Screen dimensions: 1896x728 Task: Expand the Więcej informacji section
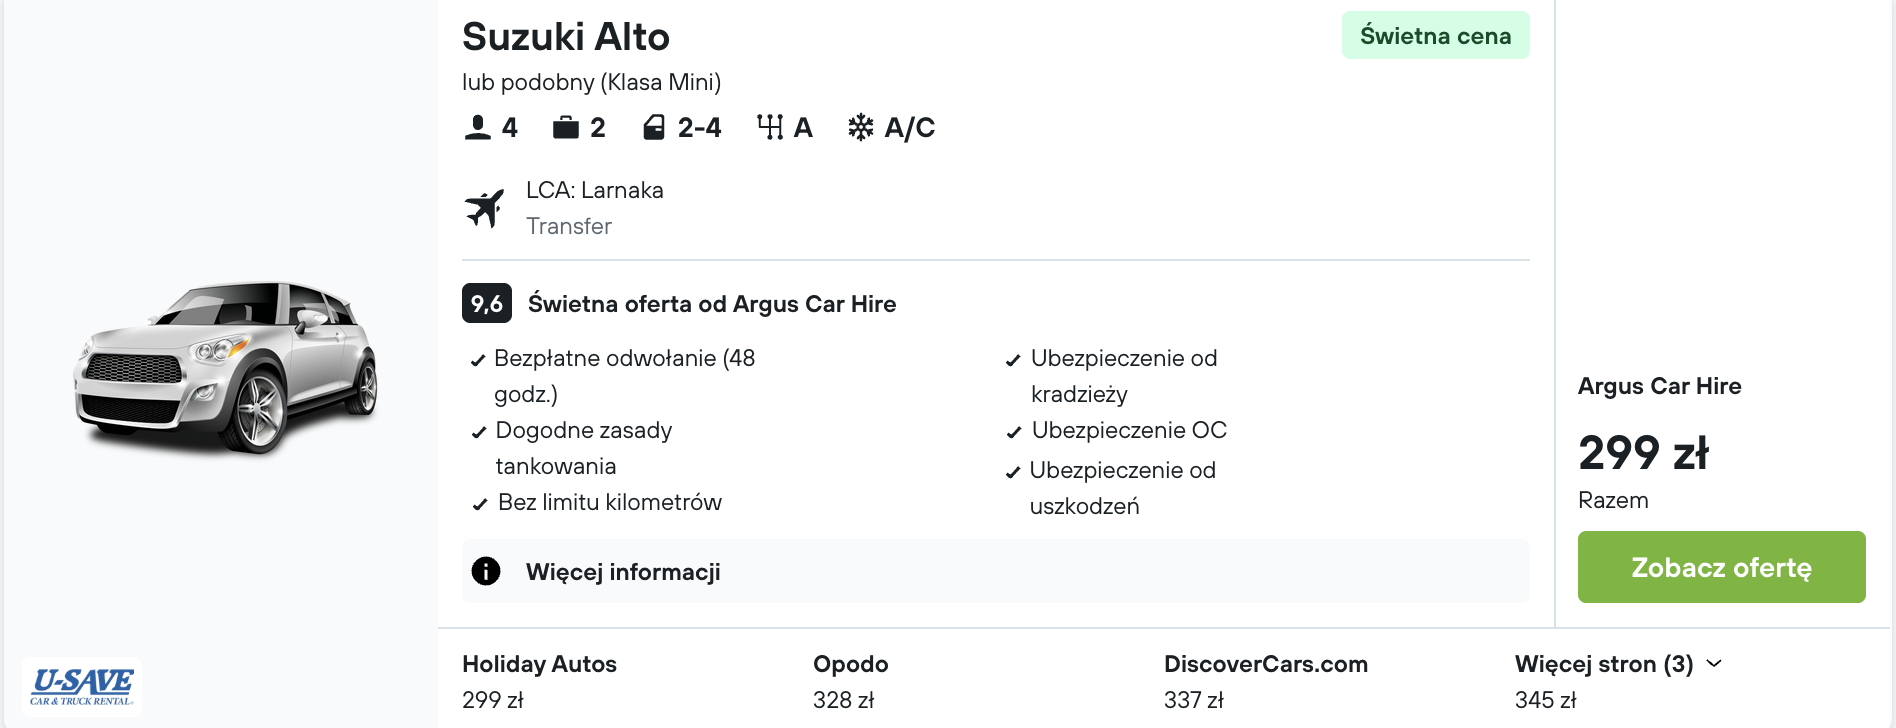coord(623,572)
